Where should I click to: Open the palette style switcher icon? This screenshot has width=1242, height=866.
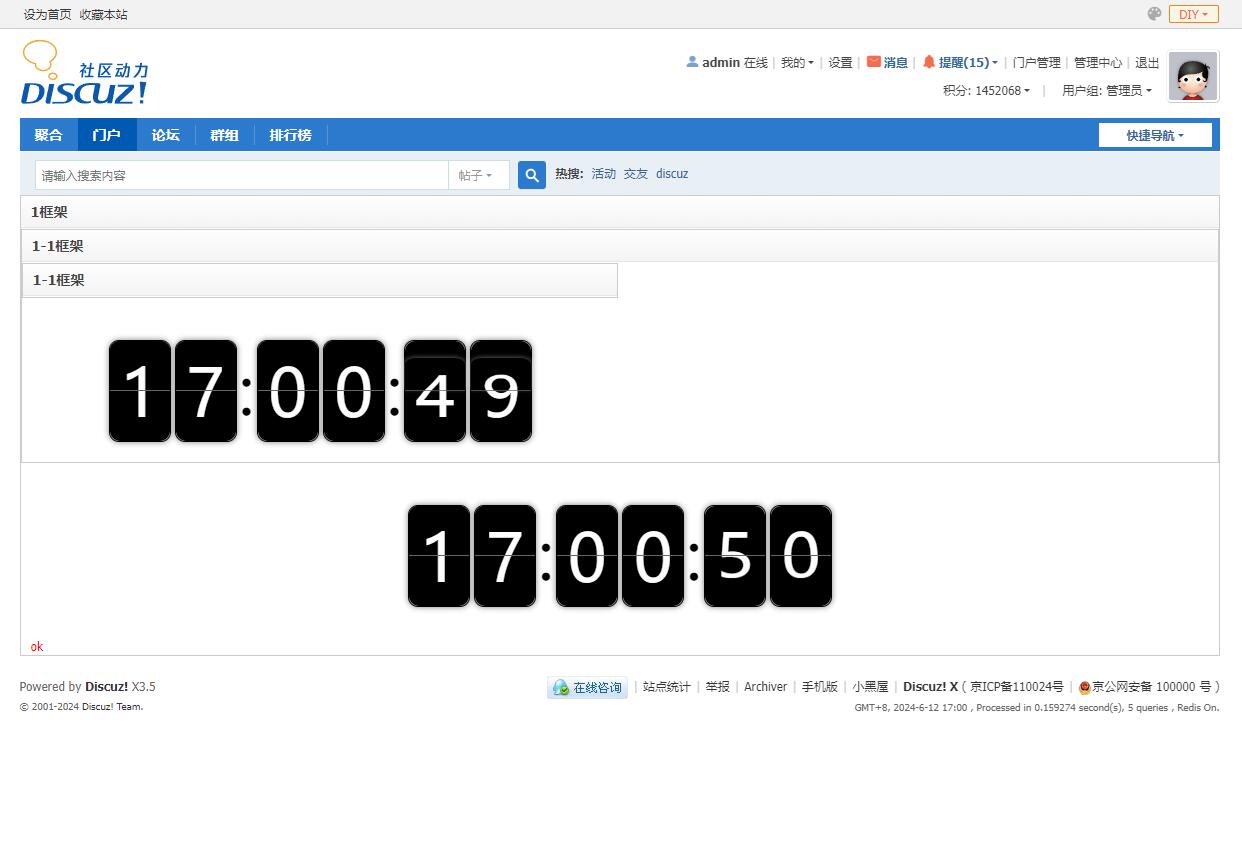pos(1154,14)
